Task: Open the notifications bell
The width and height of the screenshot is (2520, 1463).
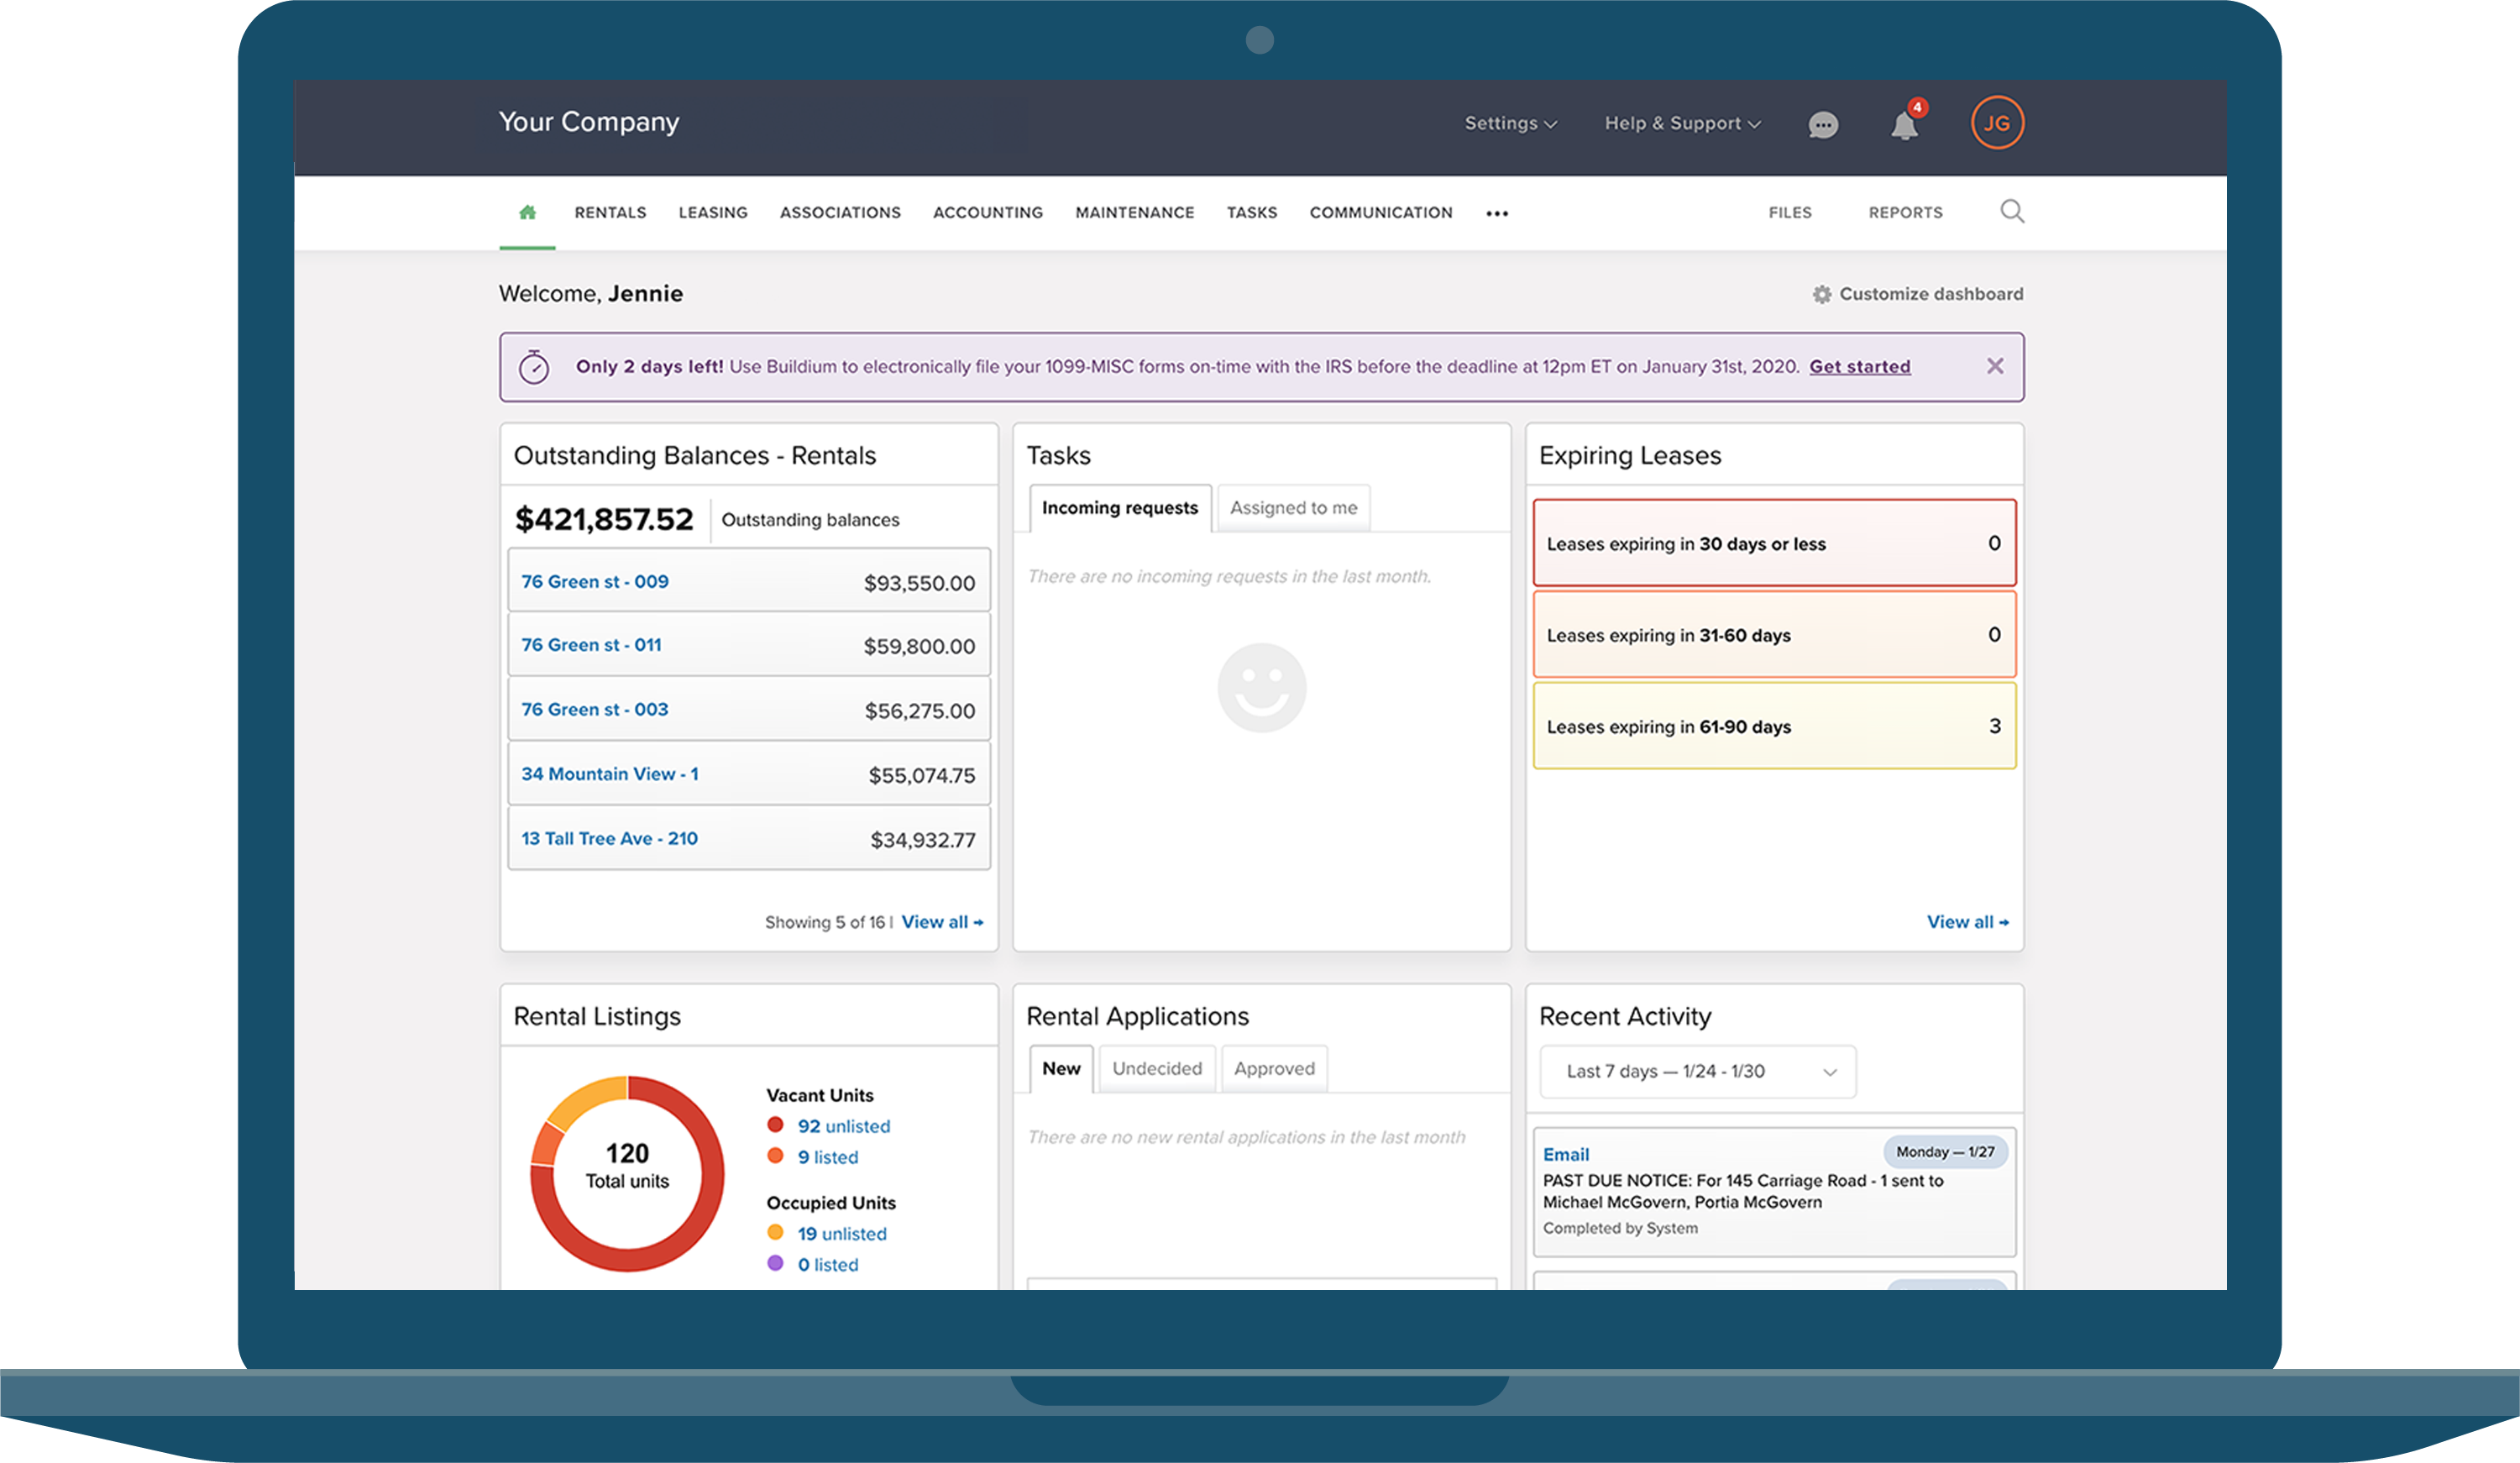Action: pos(1904,125)
